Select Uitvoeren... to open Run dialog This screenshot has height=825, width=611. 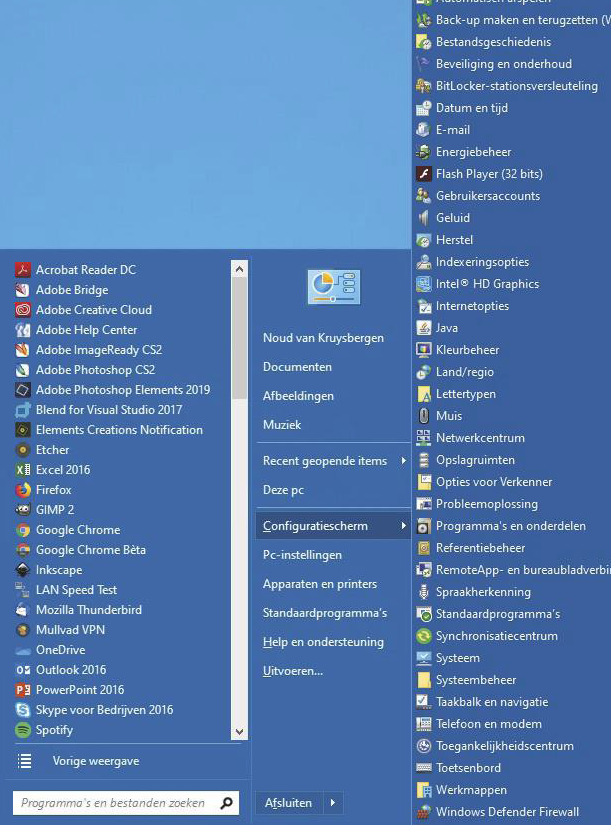point(293,671)
